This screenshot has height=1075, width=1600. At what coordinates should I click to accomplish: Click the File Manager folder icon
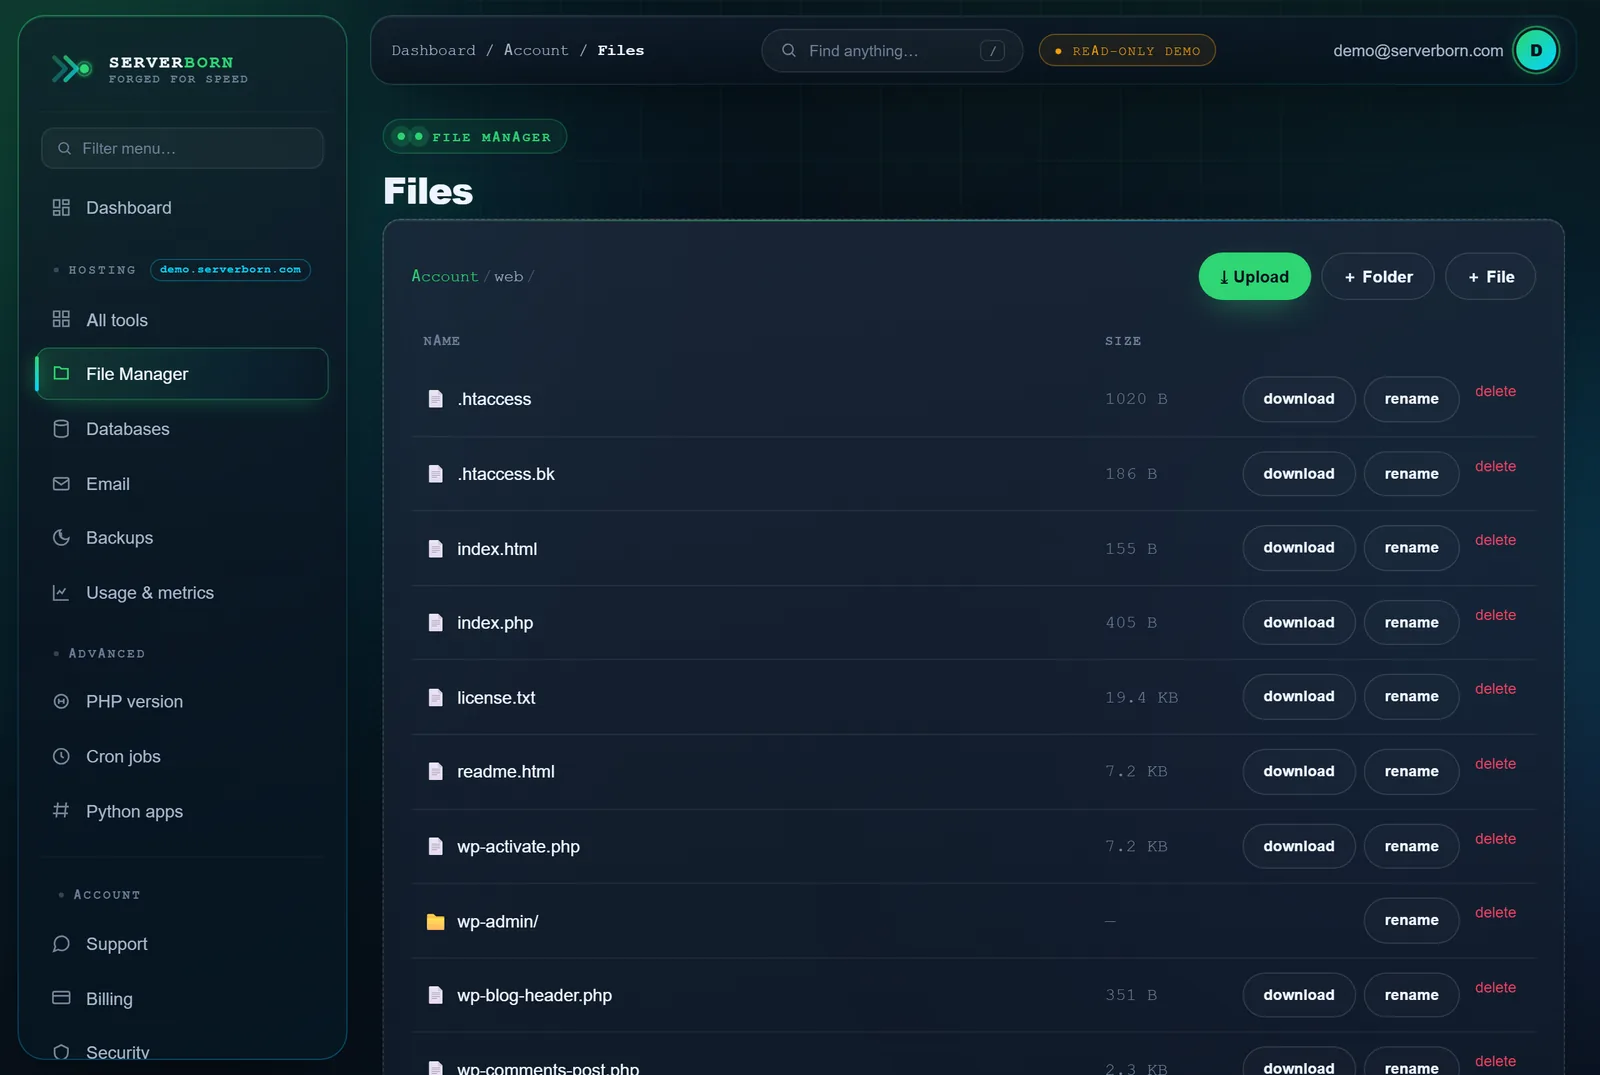(61, 373)
